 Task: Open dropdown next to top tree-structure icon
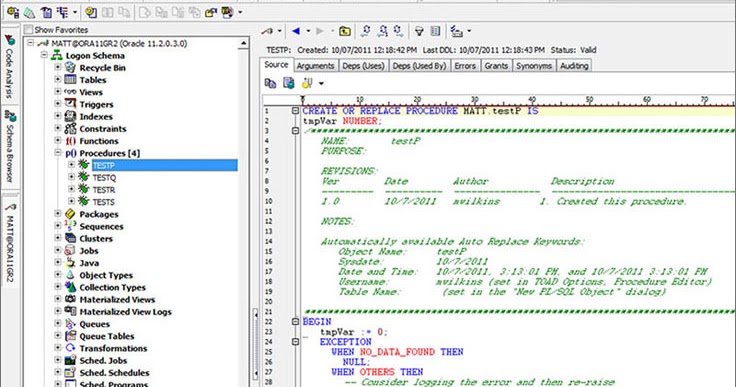(75, 12)
